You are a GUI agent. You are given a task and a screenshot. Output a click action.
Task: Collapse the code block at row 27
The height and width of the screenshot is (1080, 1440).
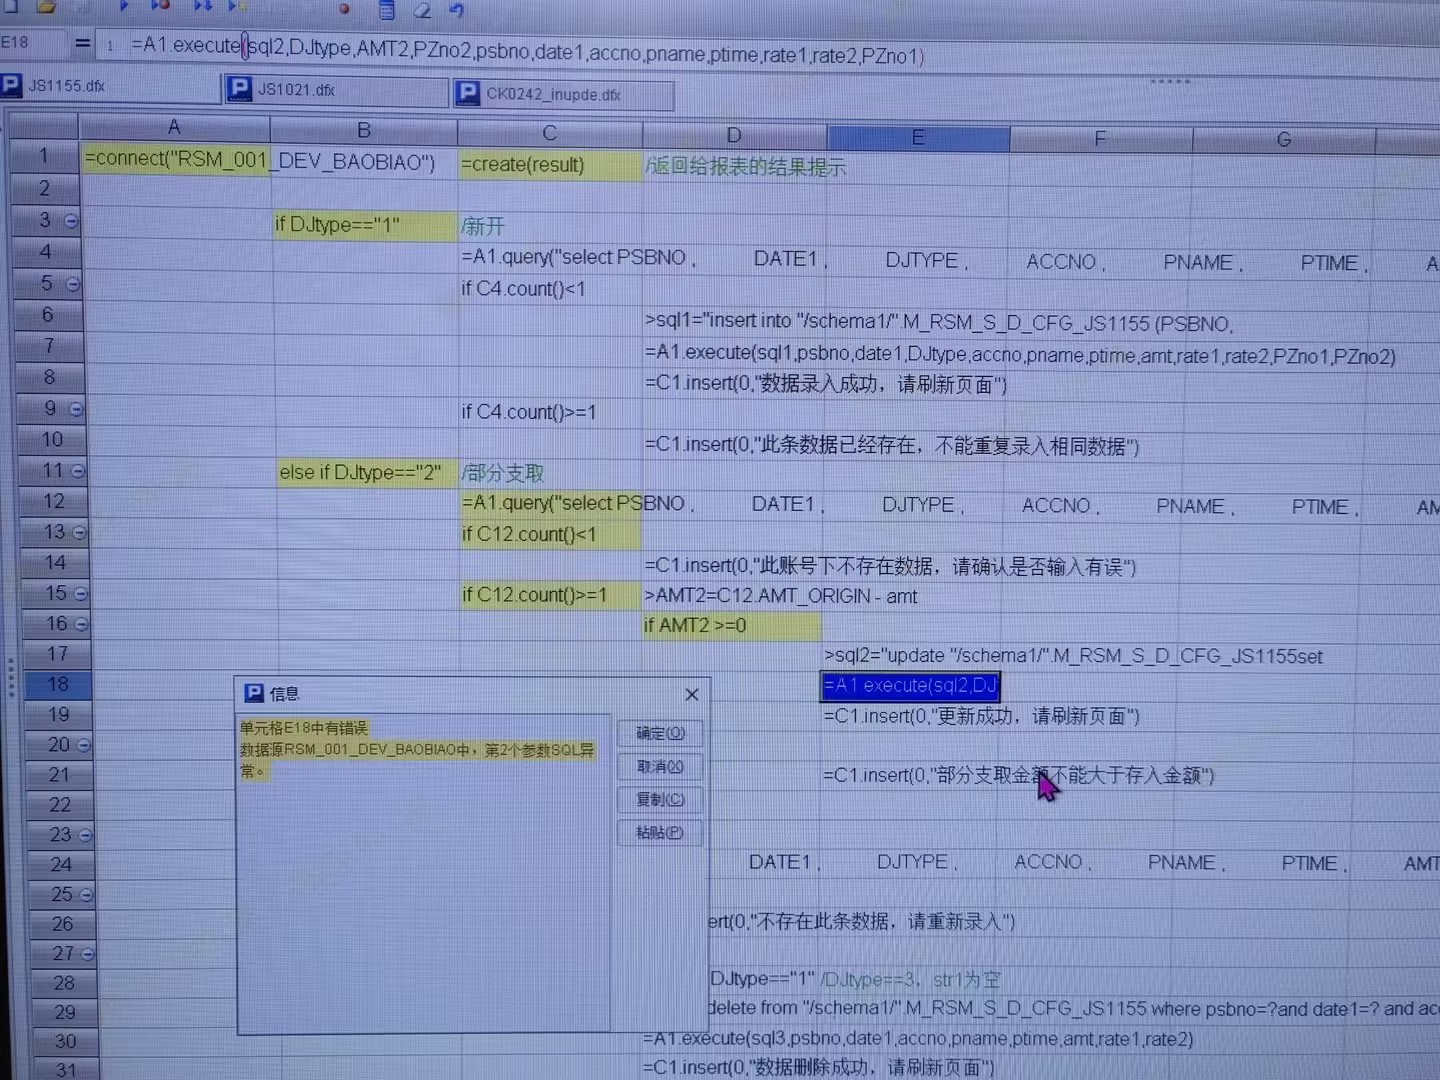click(x=87, y=954)
